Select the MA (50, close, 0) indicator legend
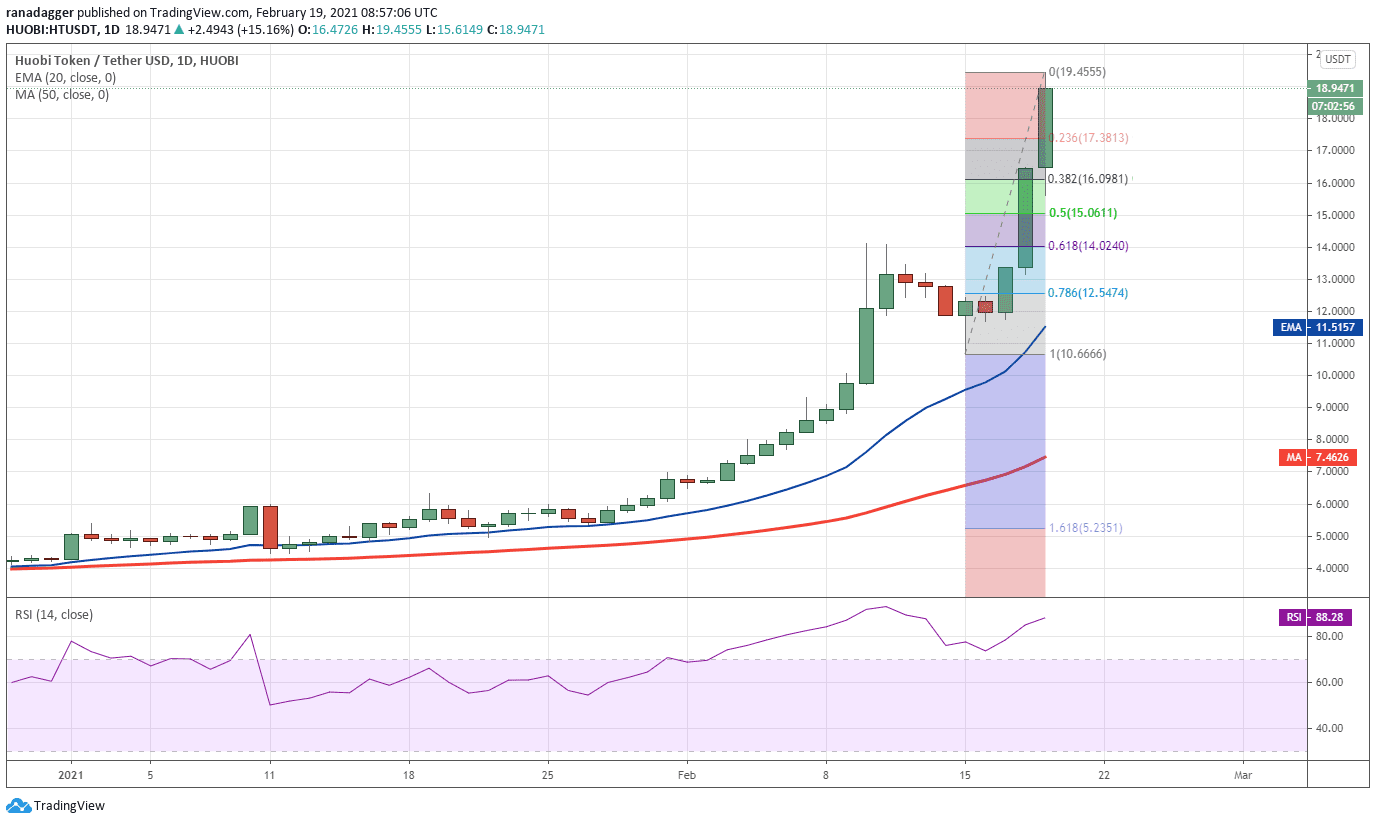Viewport: 1376px width, 824px height. [61, 94]
